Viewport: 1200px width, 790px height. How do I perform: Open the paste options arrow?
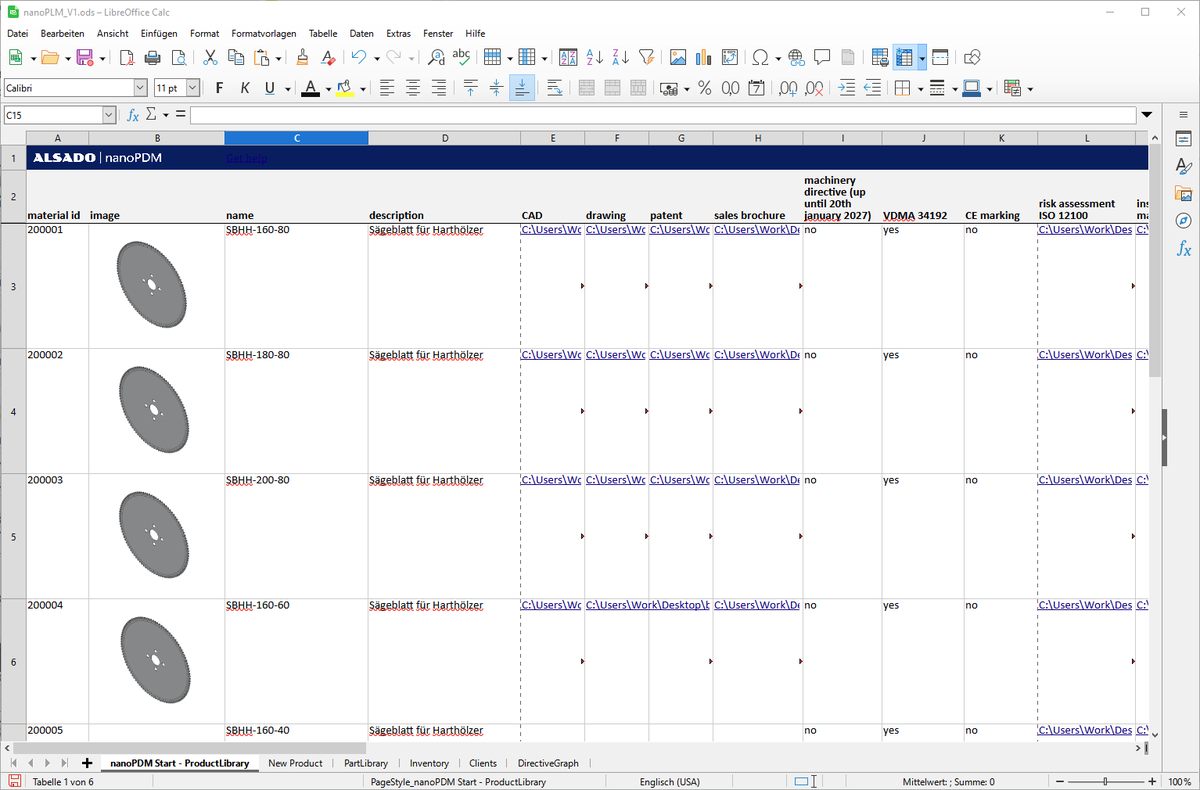[278, 59]
